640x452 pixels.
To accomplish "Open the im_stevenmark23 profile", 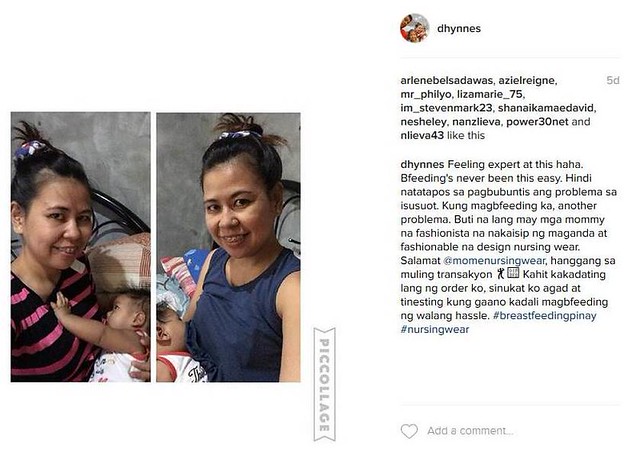I will coord(446,108).
